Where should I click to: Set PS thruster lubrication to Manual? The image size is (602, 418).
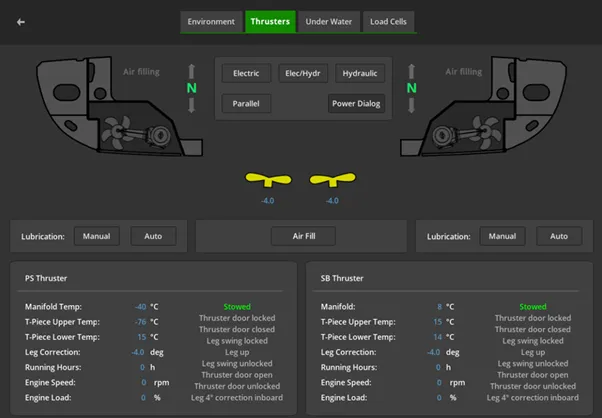96,236
